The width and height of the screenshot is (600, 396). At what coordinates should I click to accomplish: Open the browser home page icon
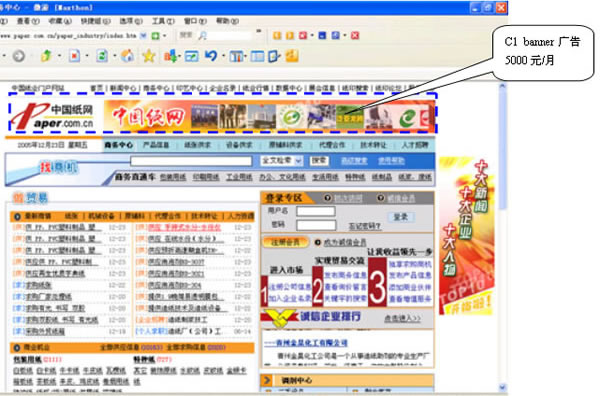[127, 56]
